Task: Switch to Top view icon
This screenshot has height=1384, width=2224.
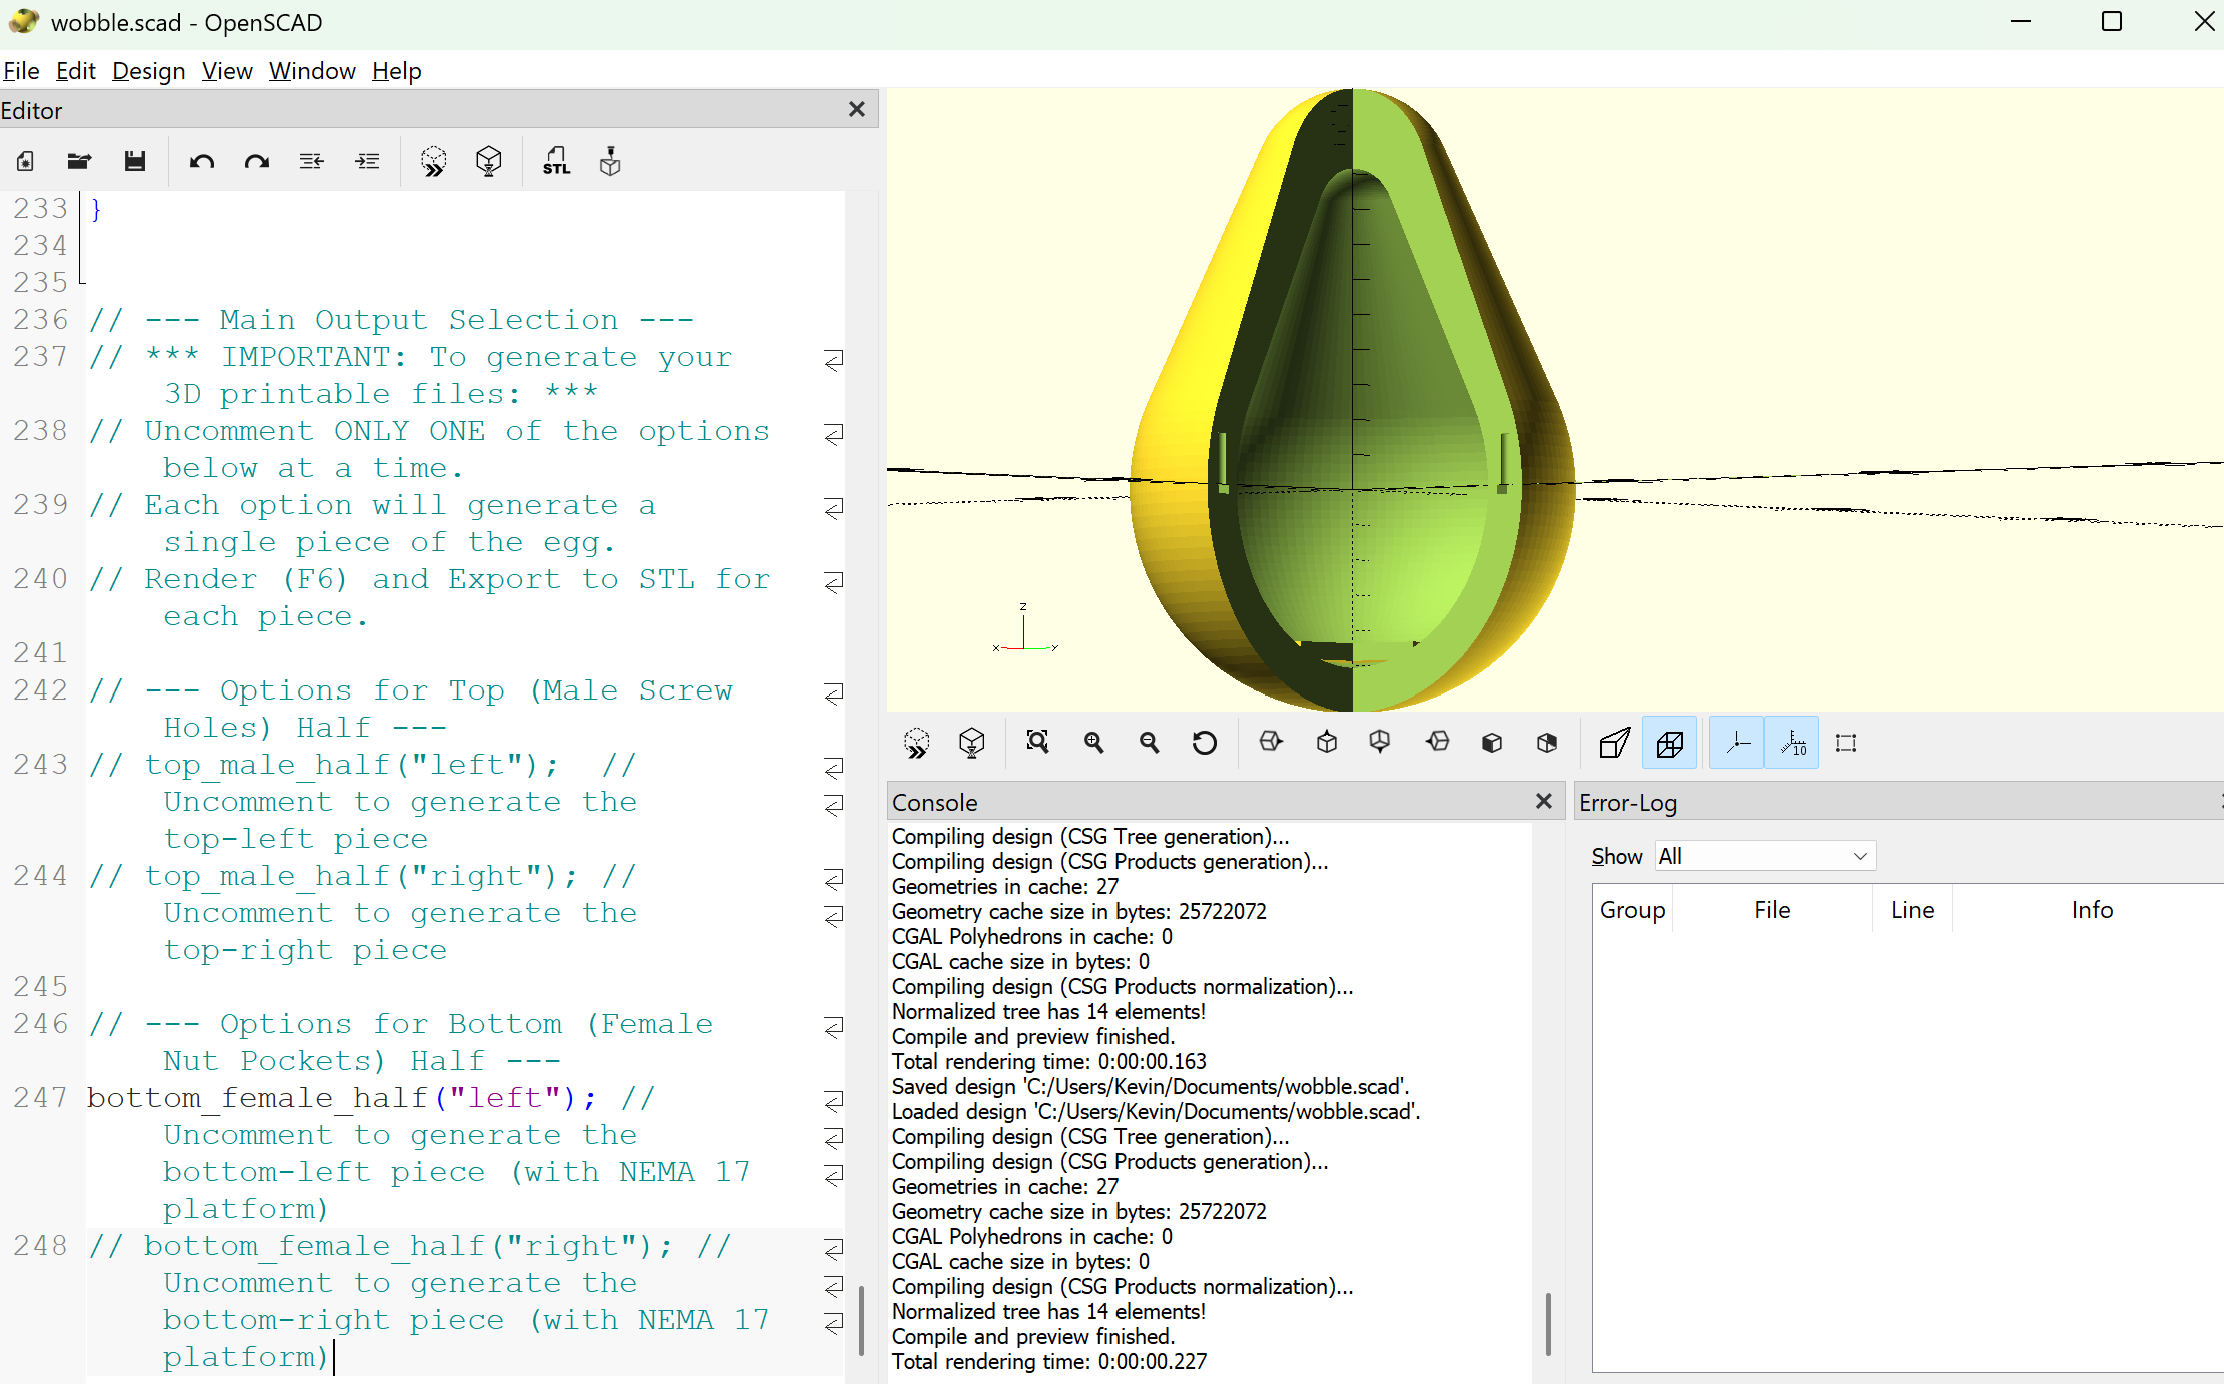Action: pyautogui.click(x=1327, y=743)
